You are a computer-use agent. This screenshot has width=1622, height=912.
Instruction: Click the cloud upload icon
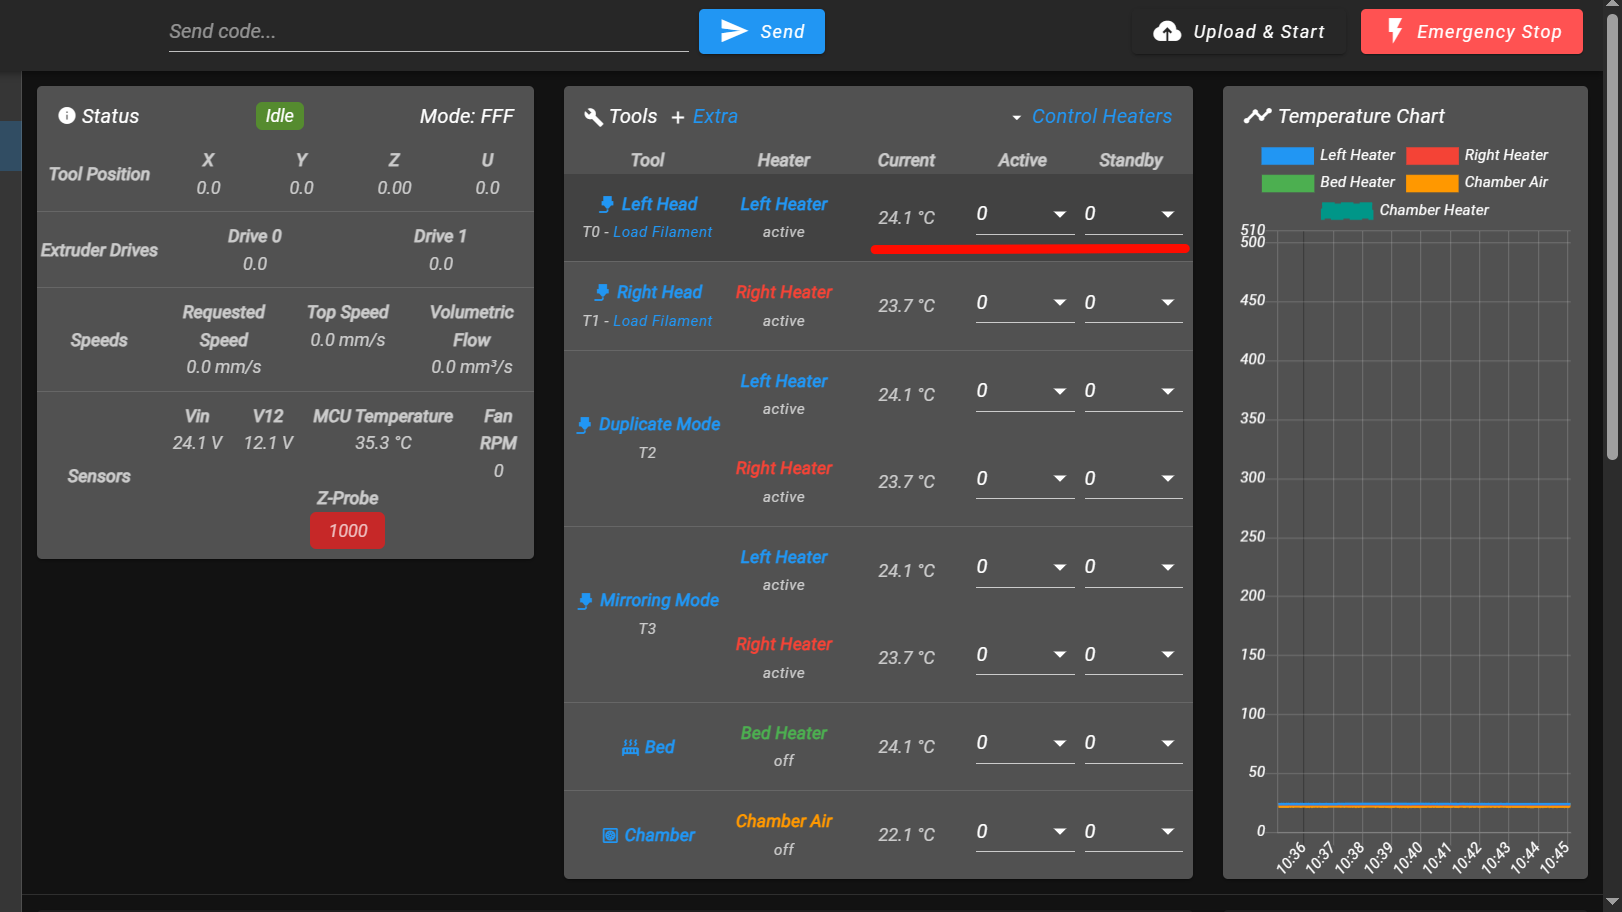pyautogui.click(x=1167, y=32)
